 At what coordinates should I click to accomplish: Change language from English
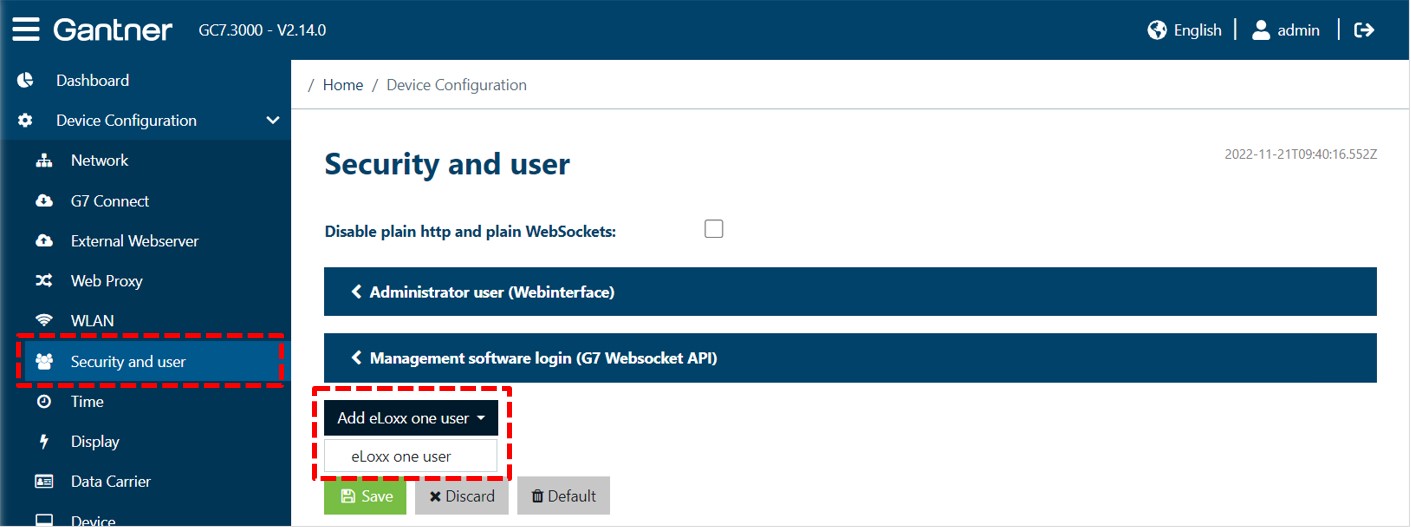point(1198,30)
